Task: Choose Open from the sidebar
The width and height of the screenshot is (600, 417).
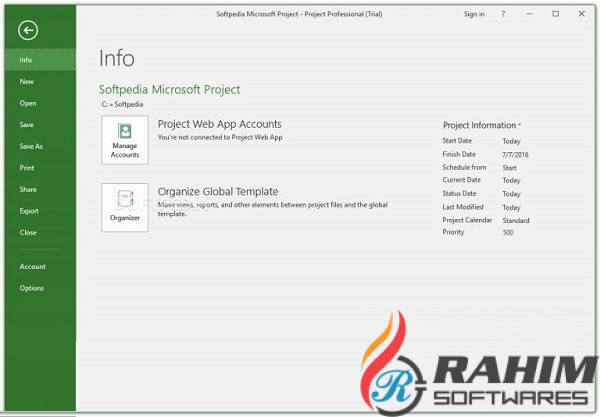Action: tap(41, 103)
